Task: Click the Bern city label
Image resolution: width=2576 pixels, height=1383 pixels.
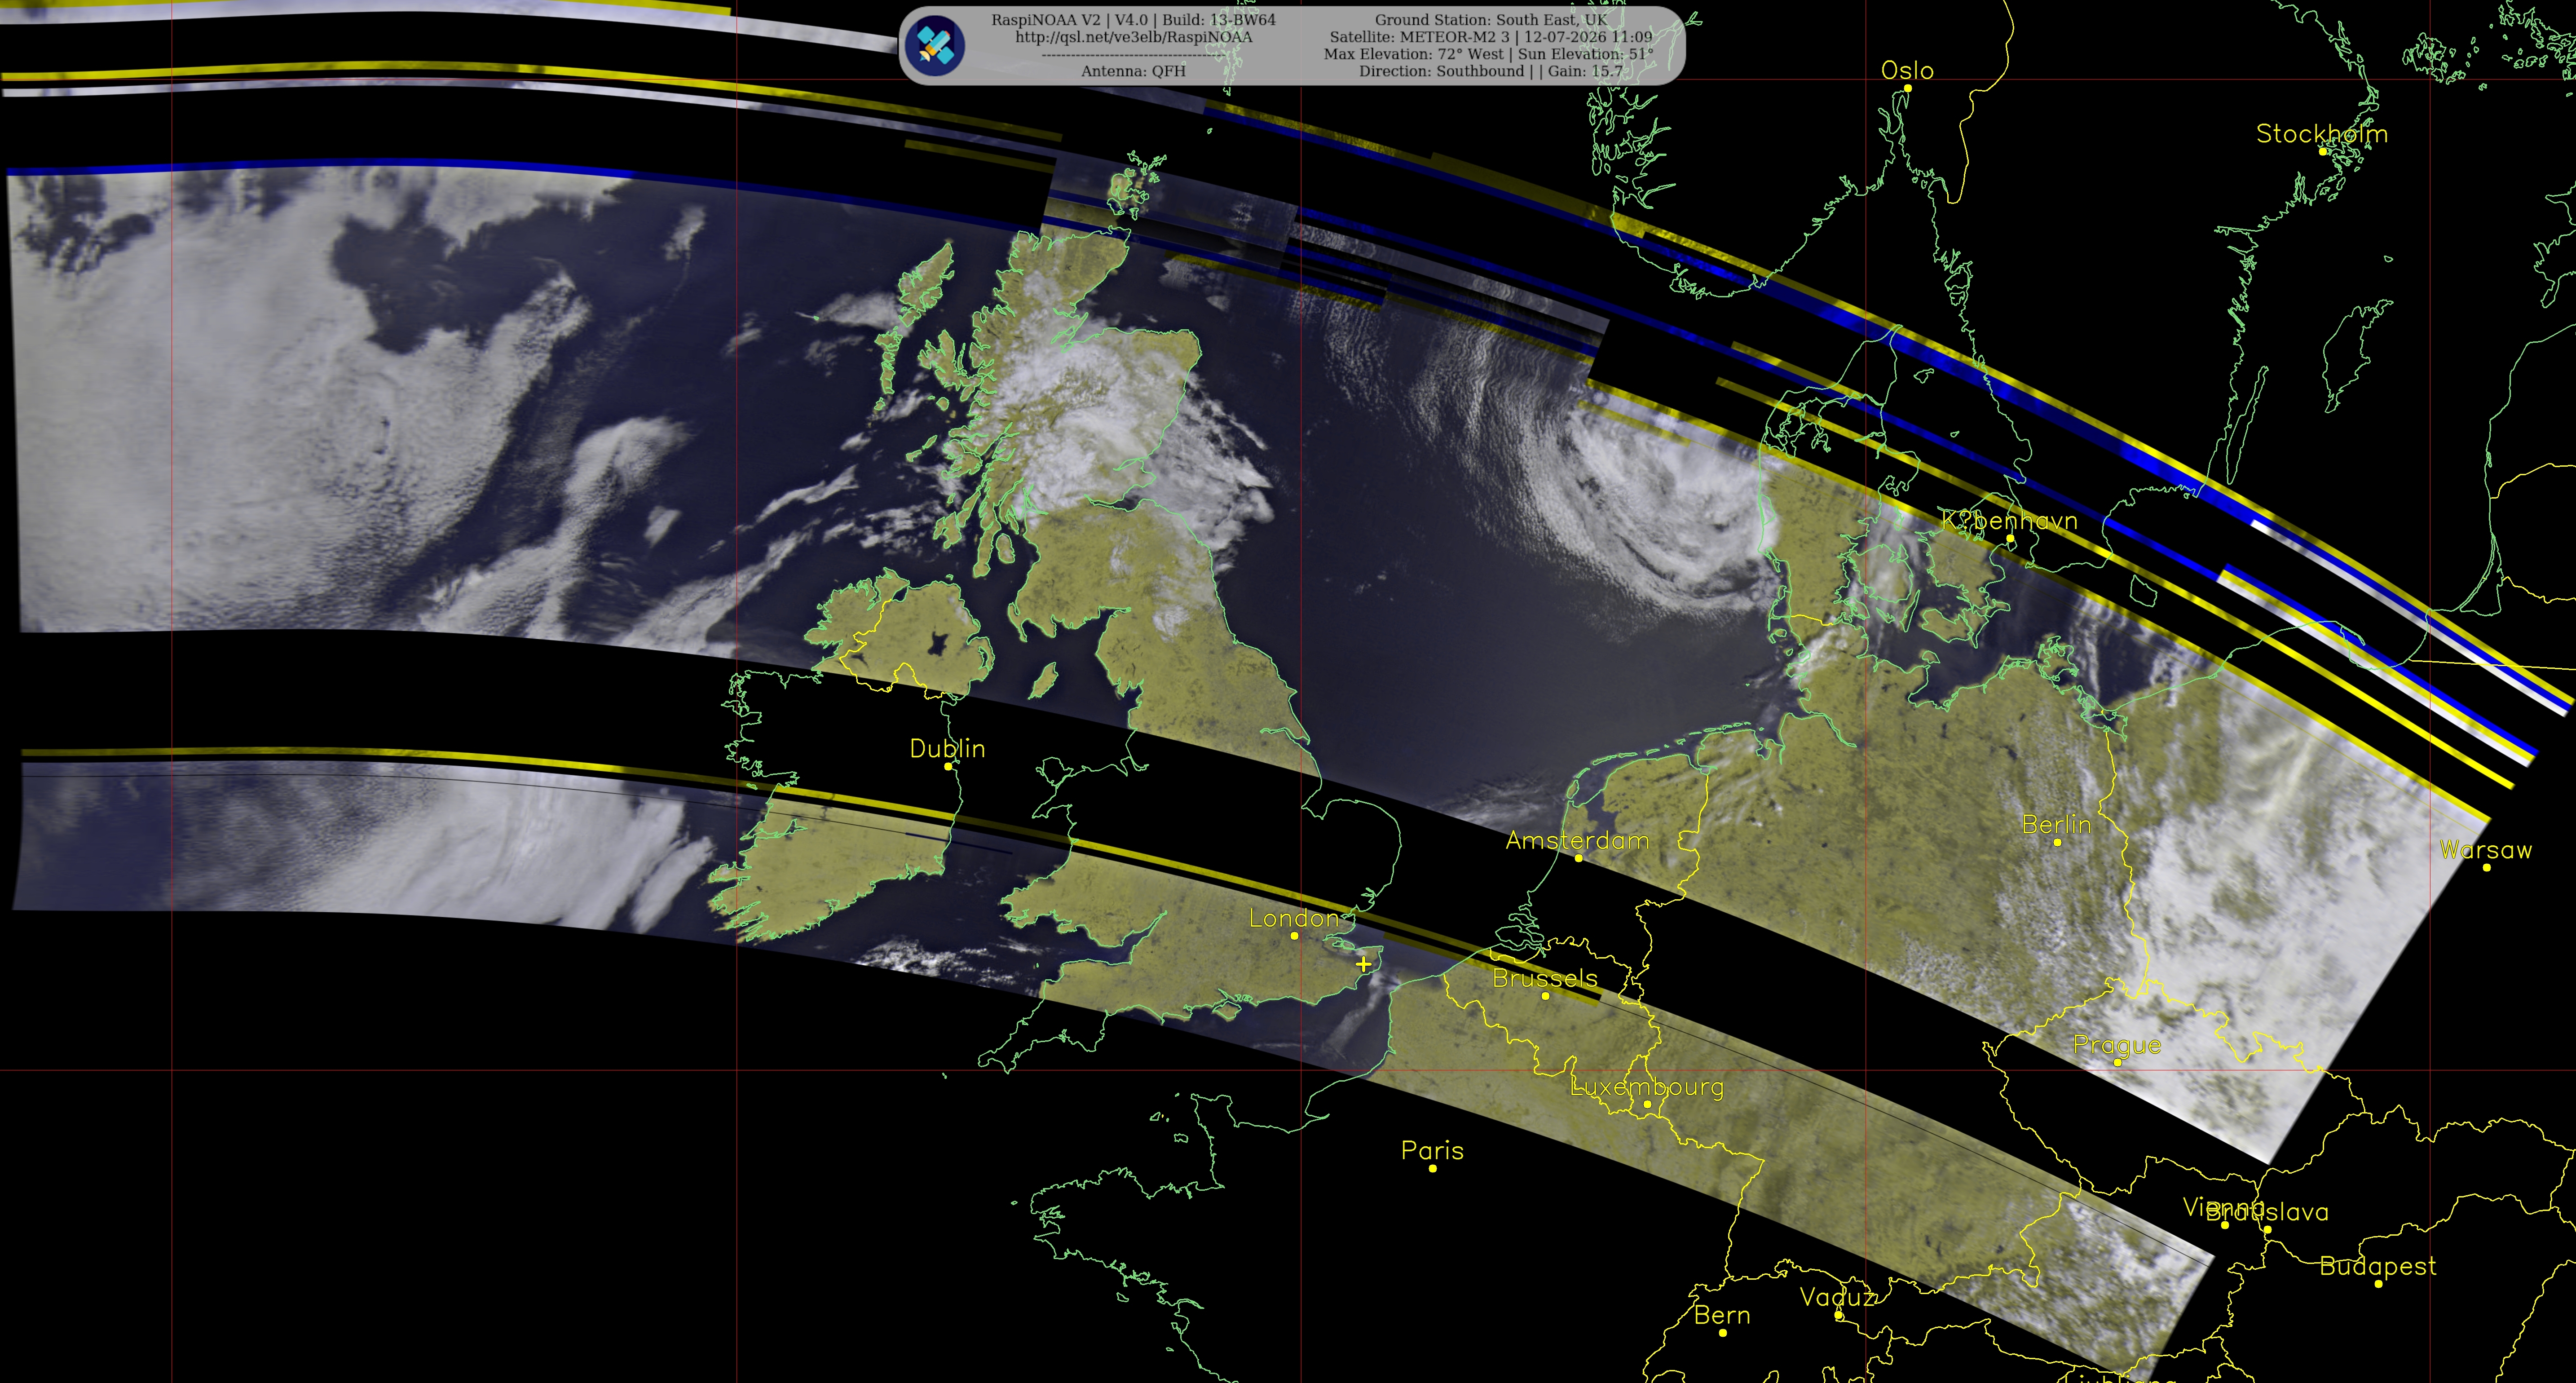Action: [1722, 1316]
